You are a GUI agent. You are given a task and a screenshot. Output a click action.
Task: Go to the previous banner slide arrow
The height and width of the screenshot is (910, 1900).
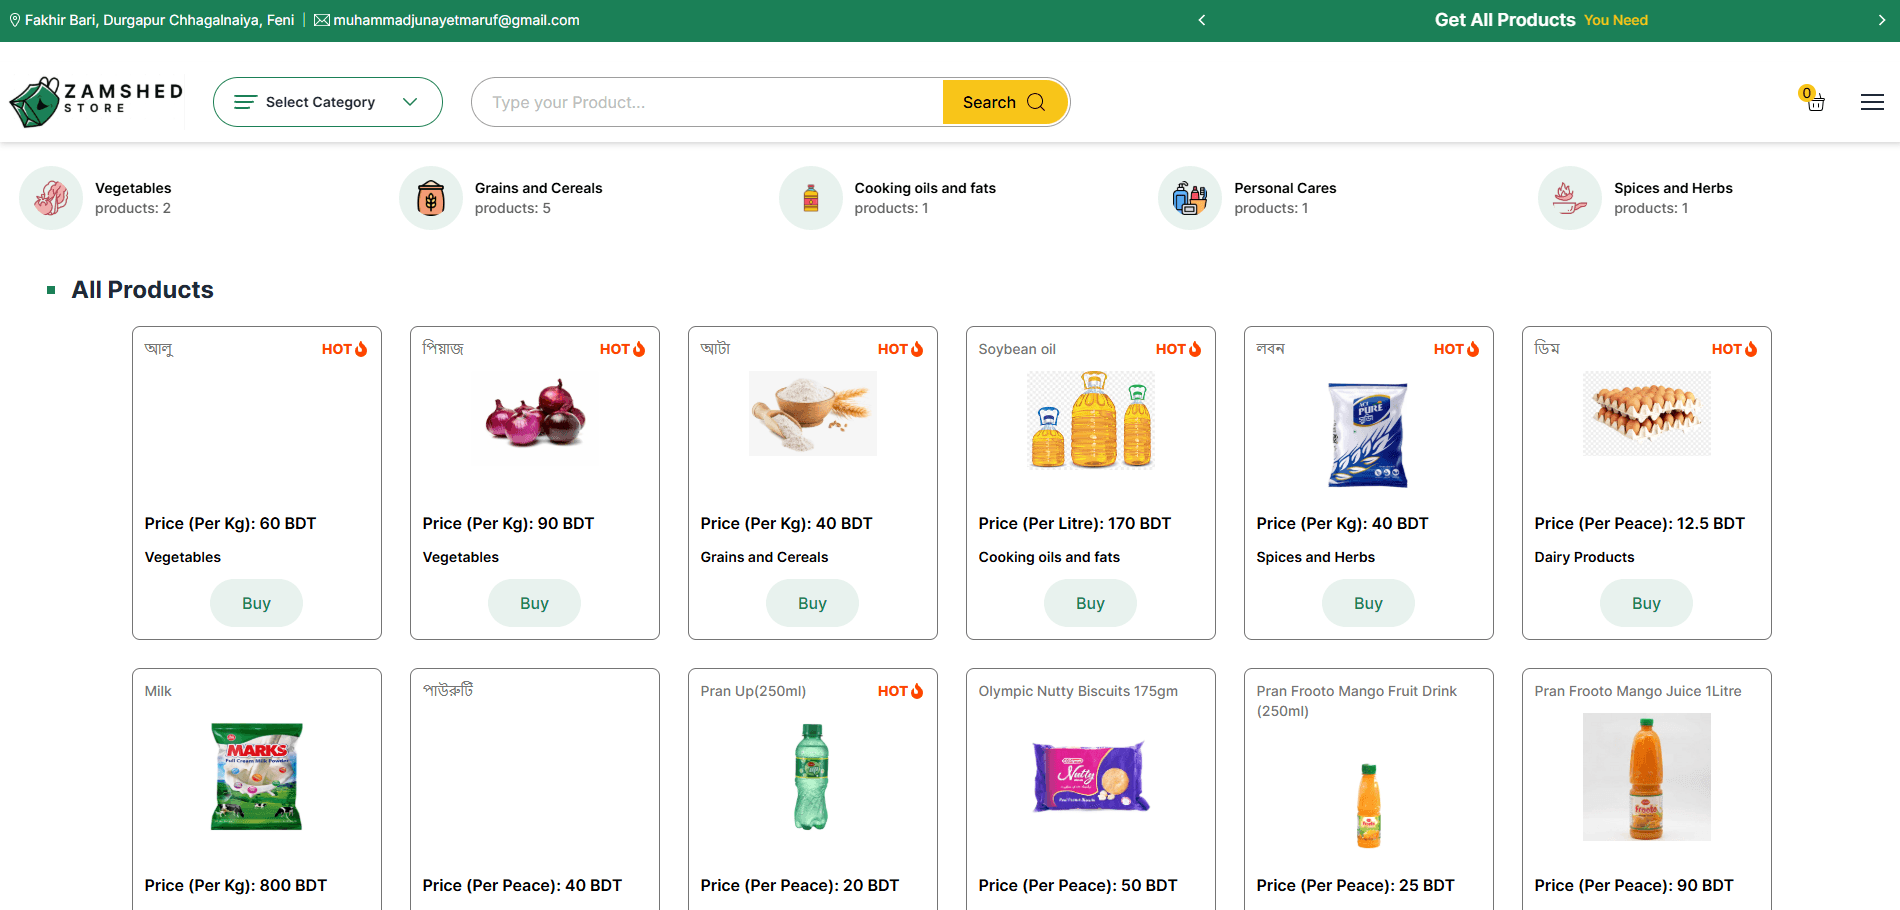(x=1202, y=20)
